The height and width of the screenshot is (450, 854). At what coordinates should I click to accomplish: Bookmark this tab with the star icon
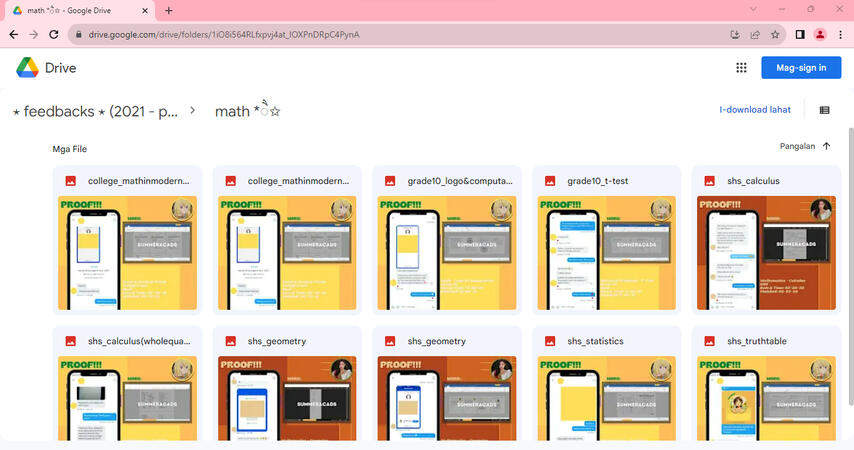[775, 34]
